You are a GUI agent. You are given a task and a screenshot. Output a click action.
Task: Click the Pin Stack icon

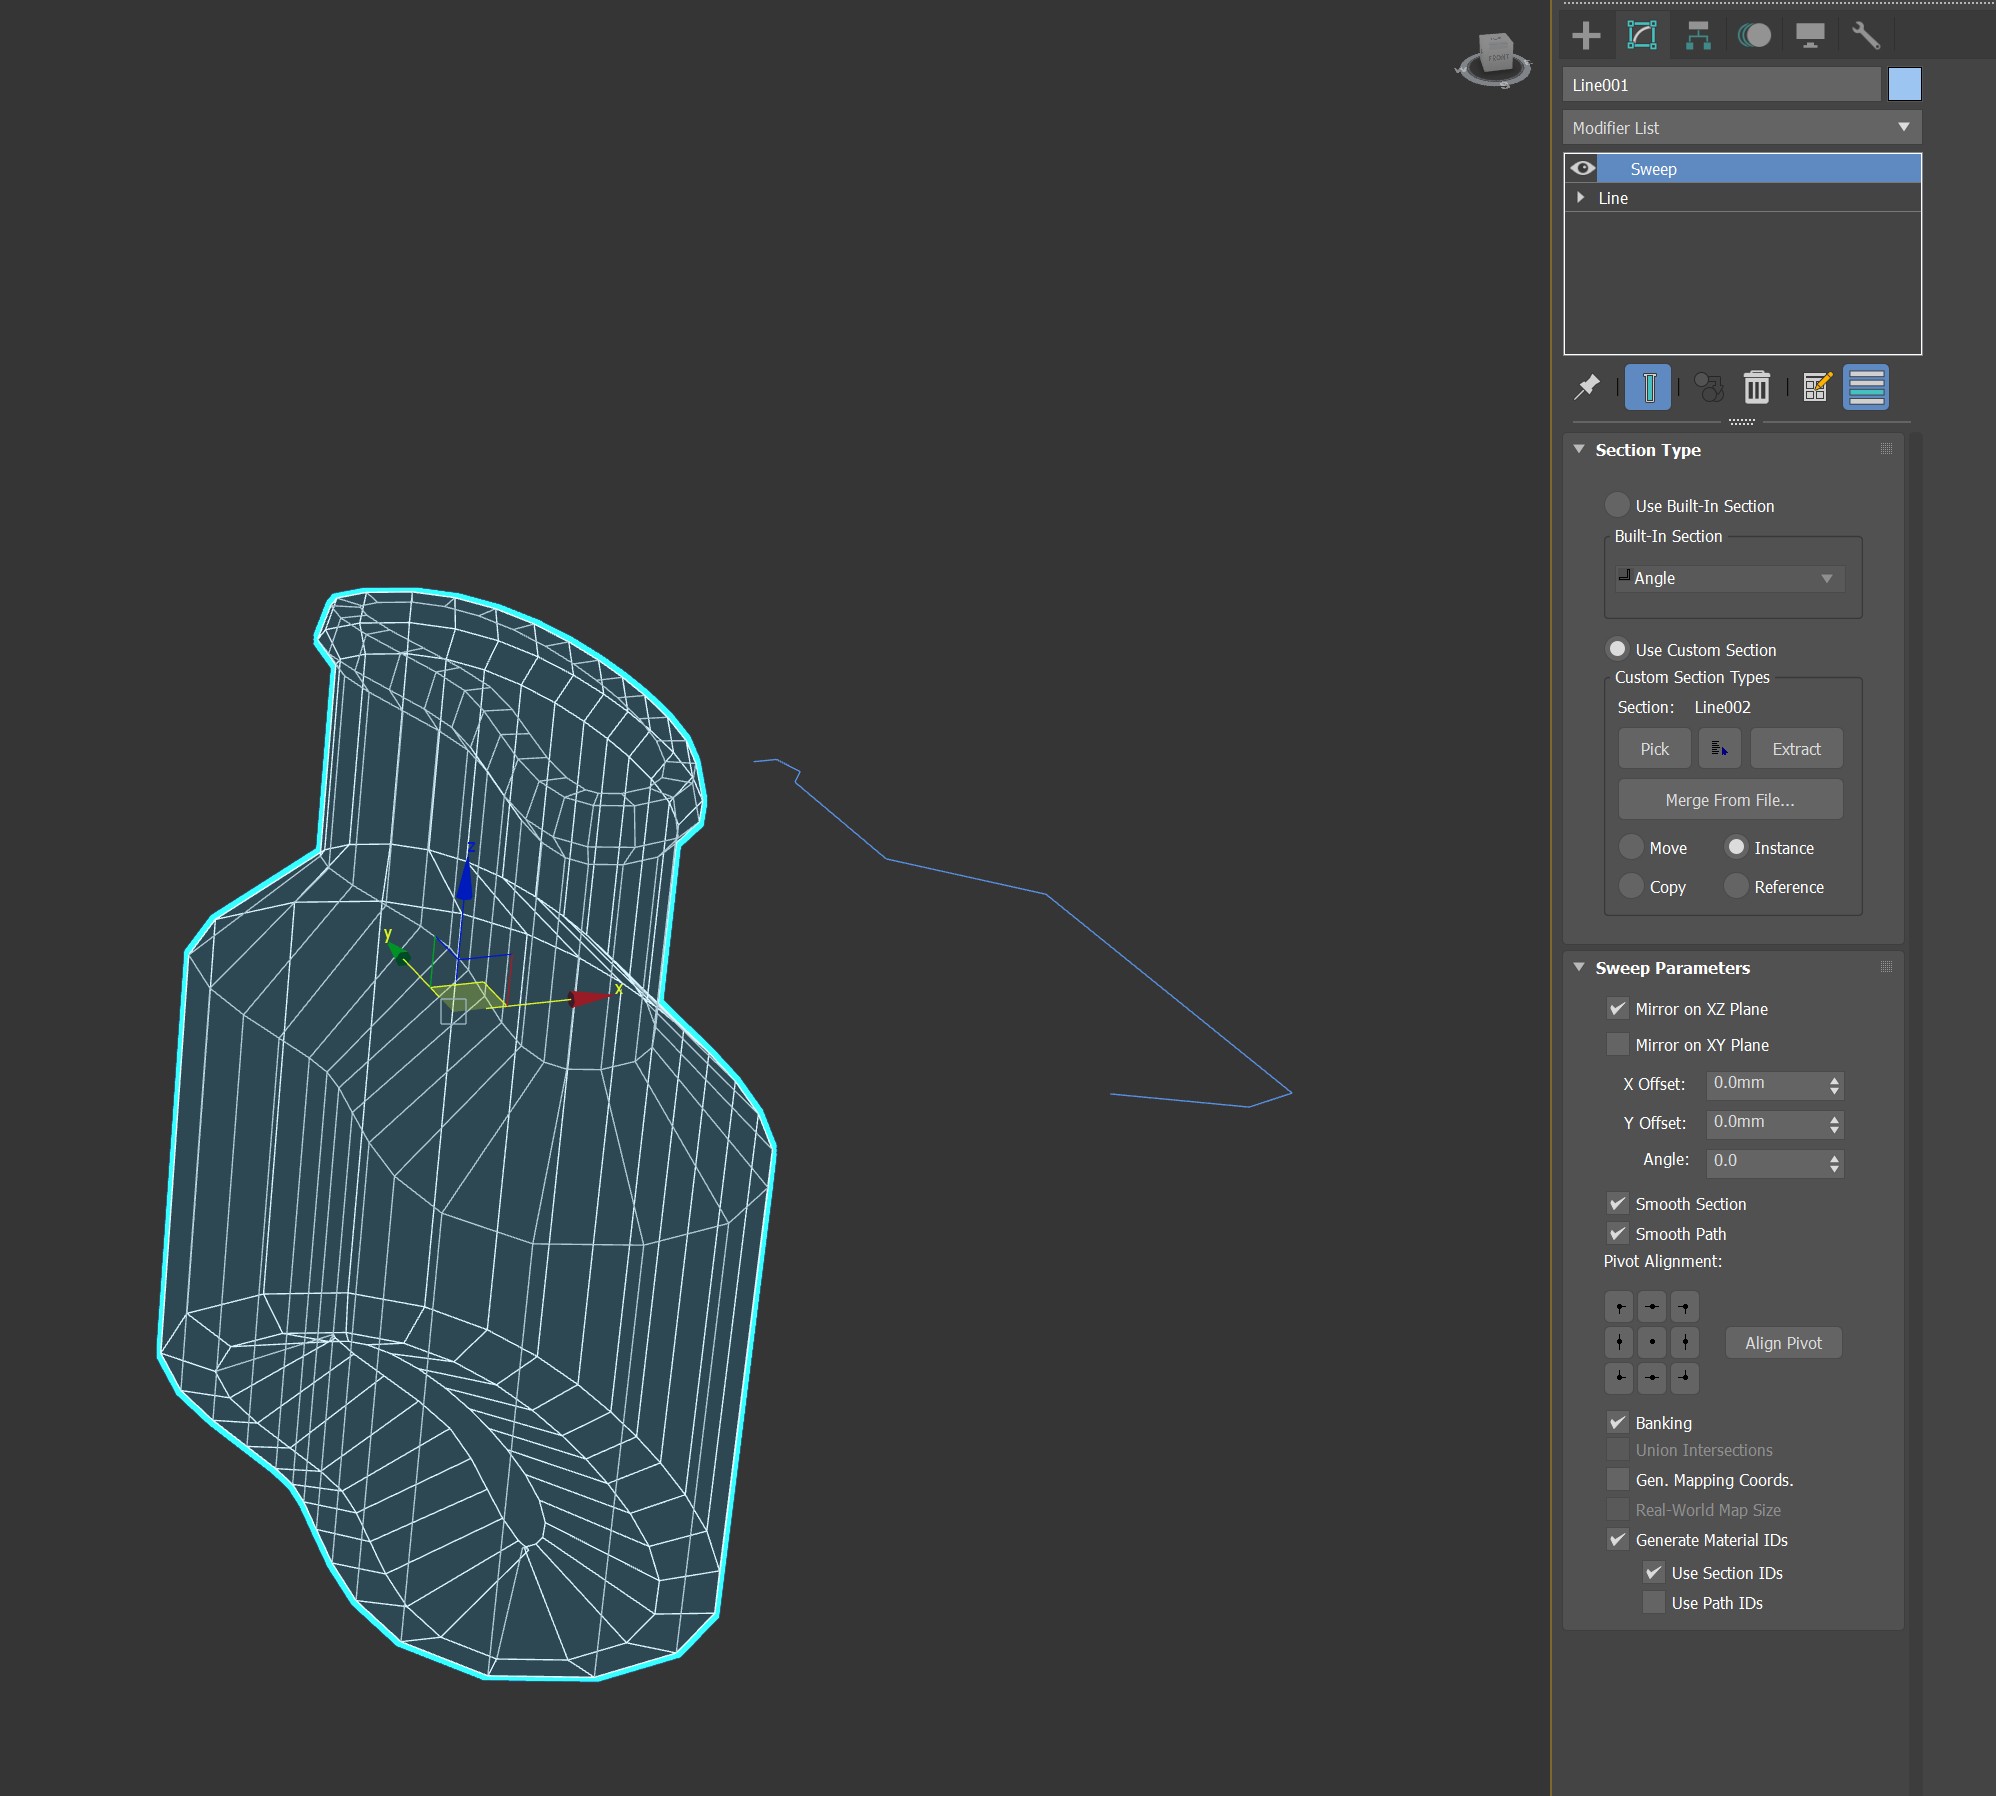pyautogui.click(x=1587, y=387)
